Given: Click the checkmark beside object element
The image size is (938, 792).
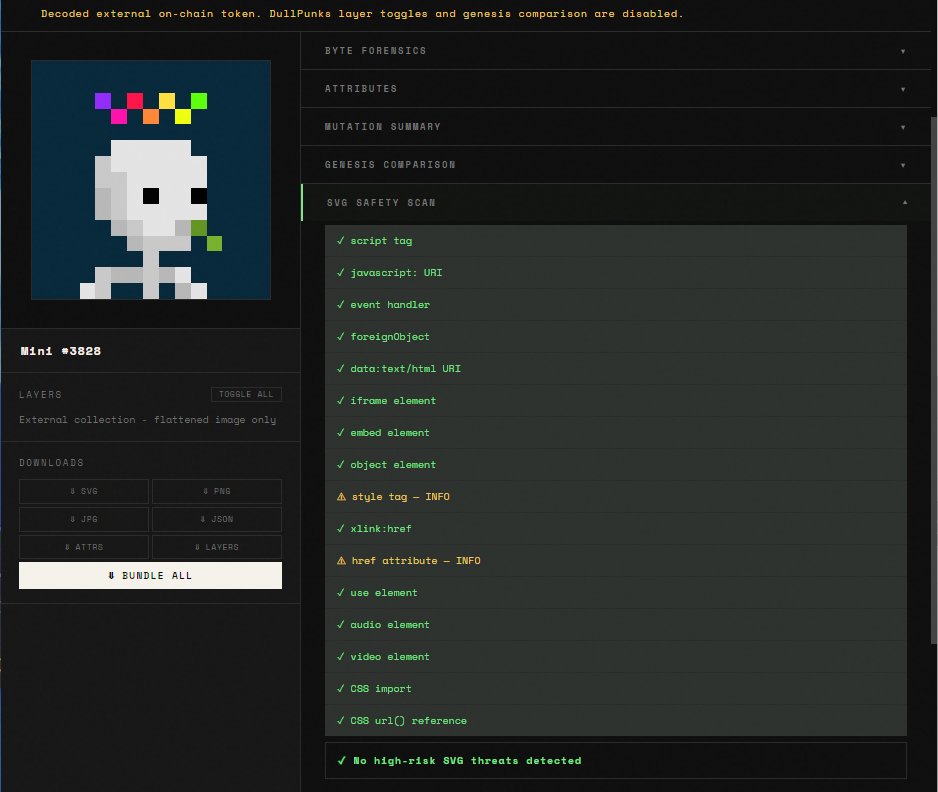Looking at the screenshot, I should click(x=340, y=464).
